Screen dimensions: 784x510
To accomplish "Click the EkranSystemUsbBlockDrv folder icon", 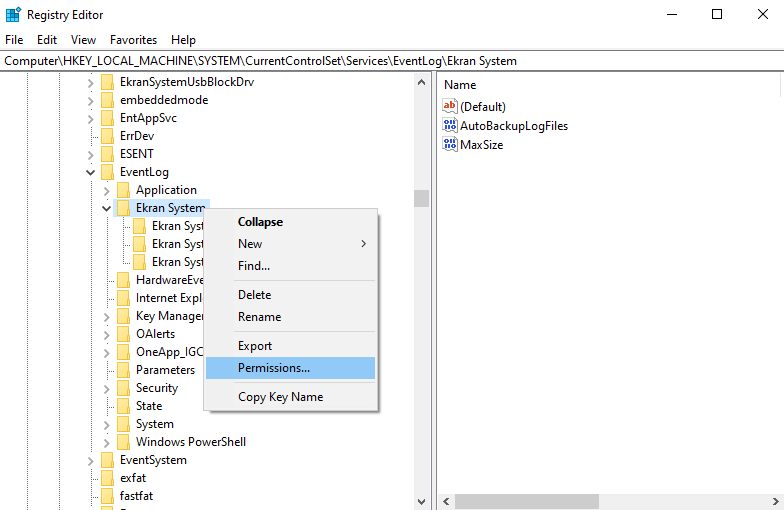I will [x=108, y=82].
